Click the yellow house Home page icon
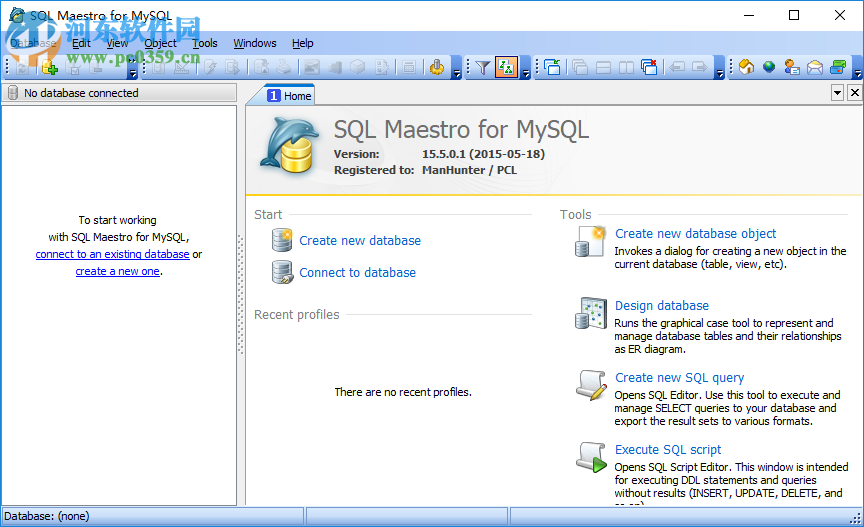Viewport: 864px width, 527px height. (746, 67)
